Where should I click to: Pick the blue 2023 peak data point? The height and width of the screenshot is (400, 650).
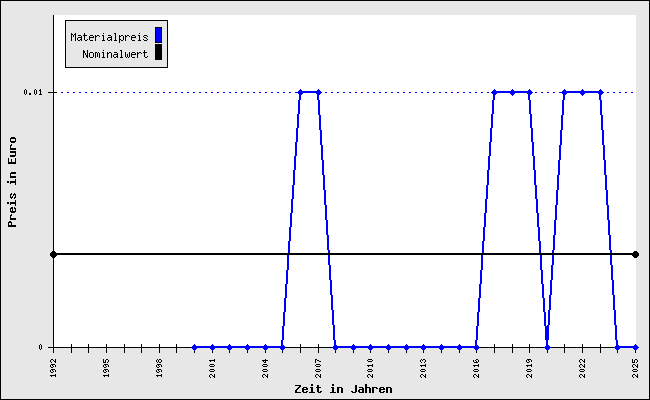point(600,92)
